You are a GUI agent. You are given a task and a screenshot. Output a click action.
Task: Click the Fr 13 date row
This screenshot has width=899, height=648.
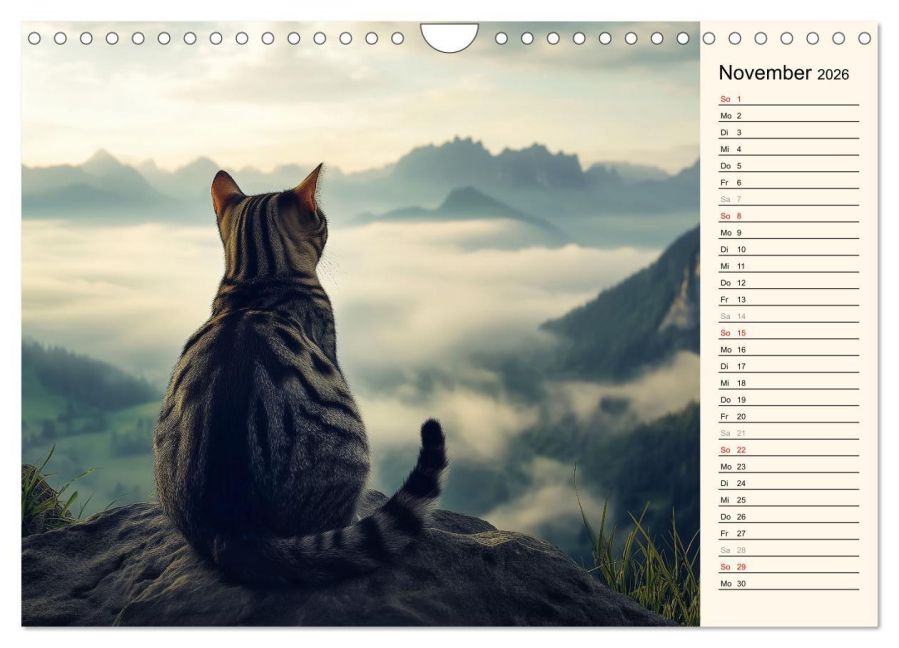788,299
